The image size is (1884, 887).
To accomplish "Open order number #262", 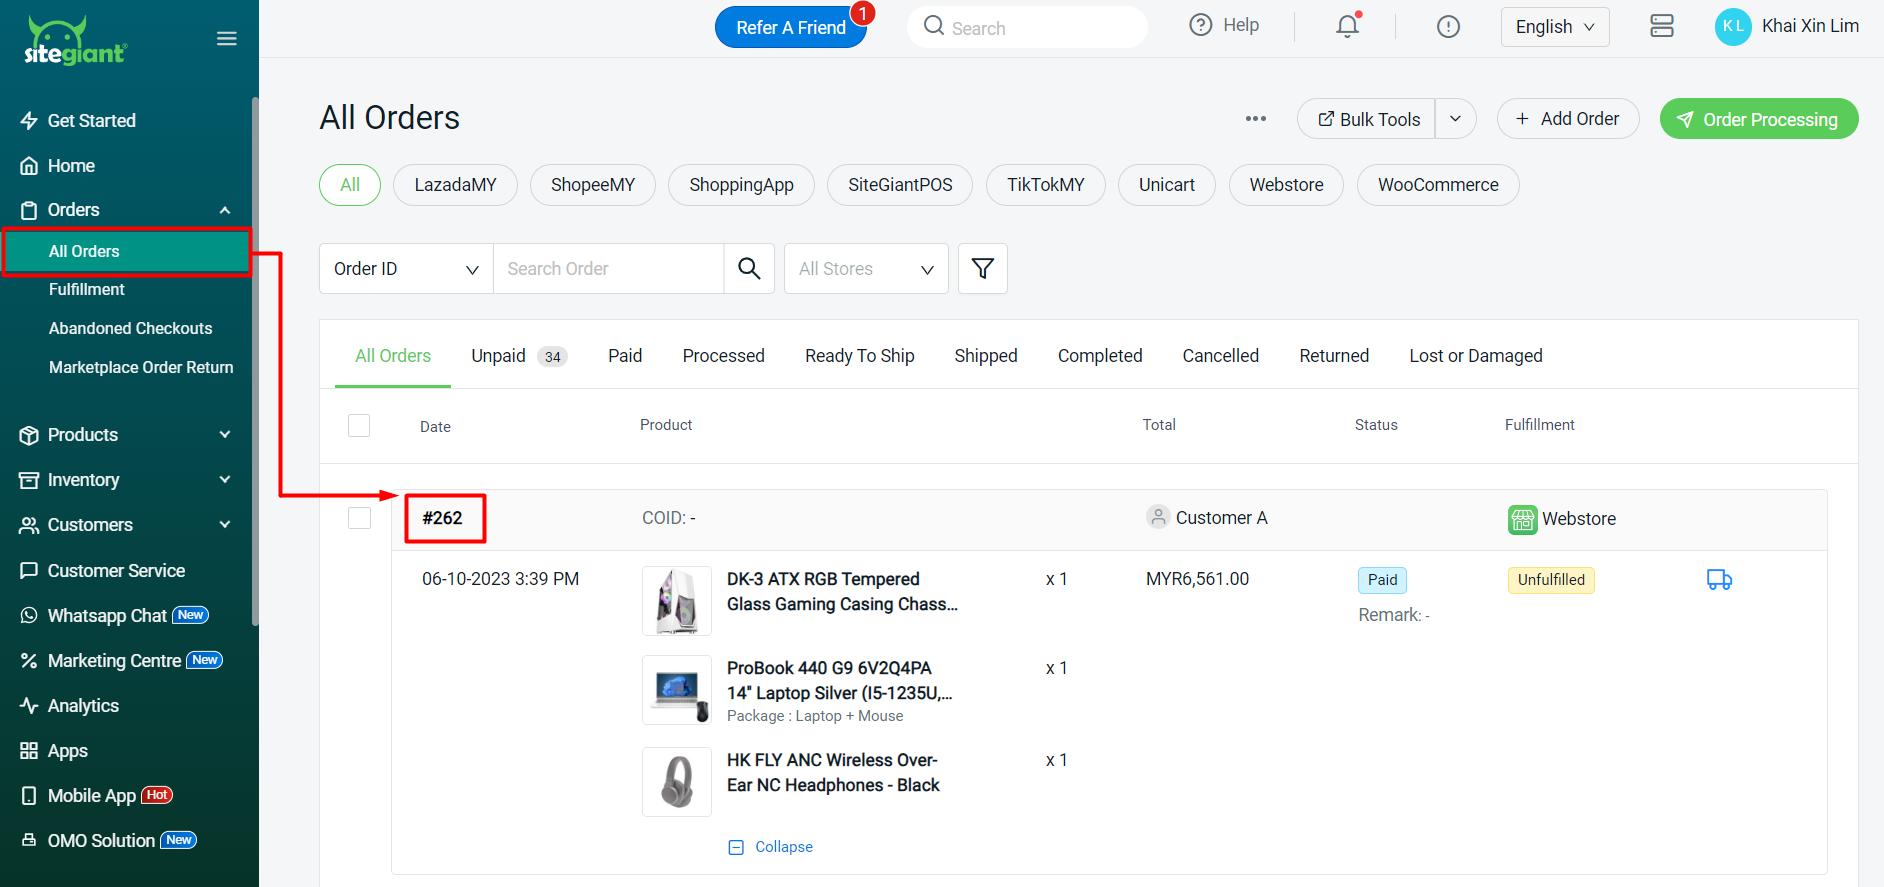I will pyautogui.click(x=442, y=518).
